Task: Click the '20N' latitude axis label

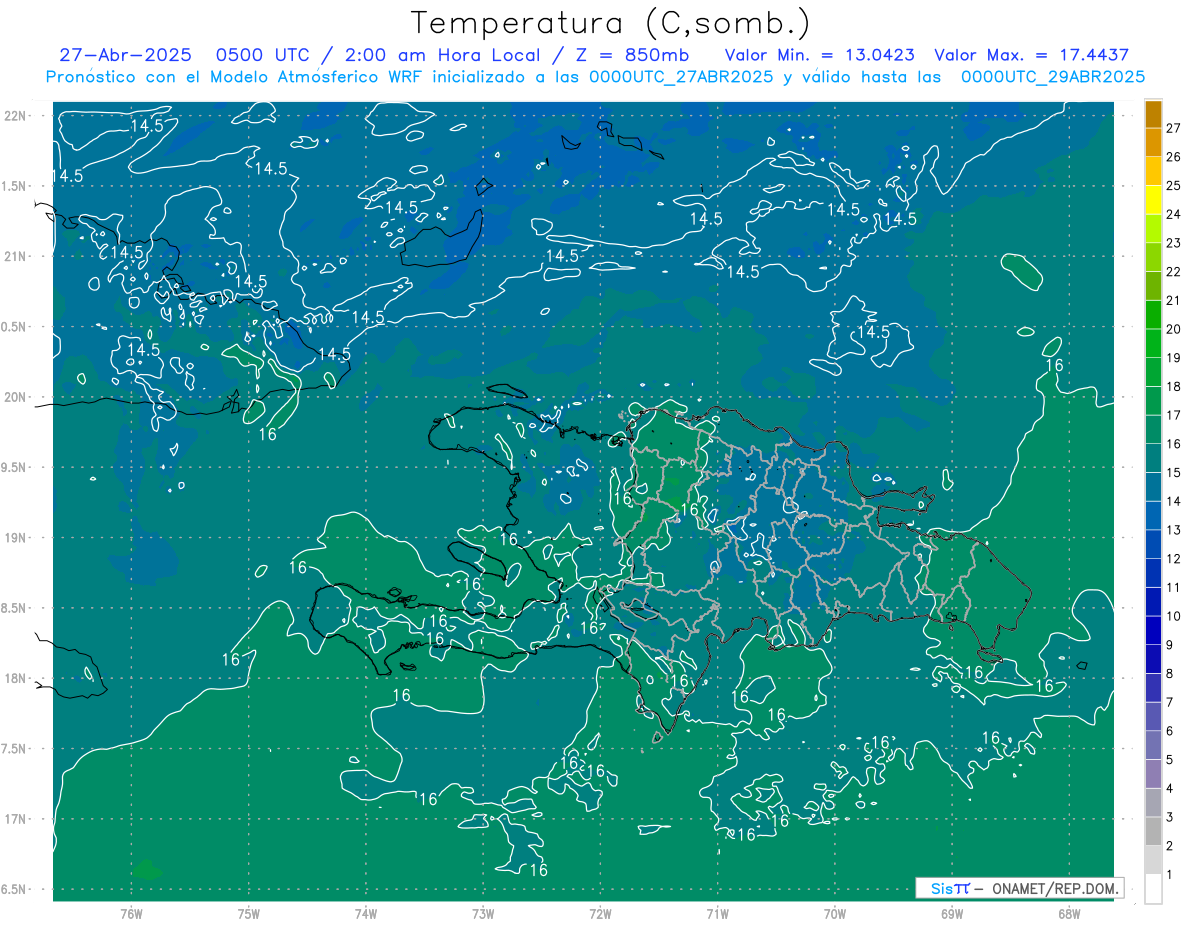Action: tap(16, 397)
